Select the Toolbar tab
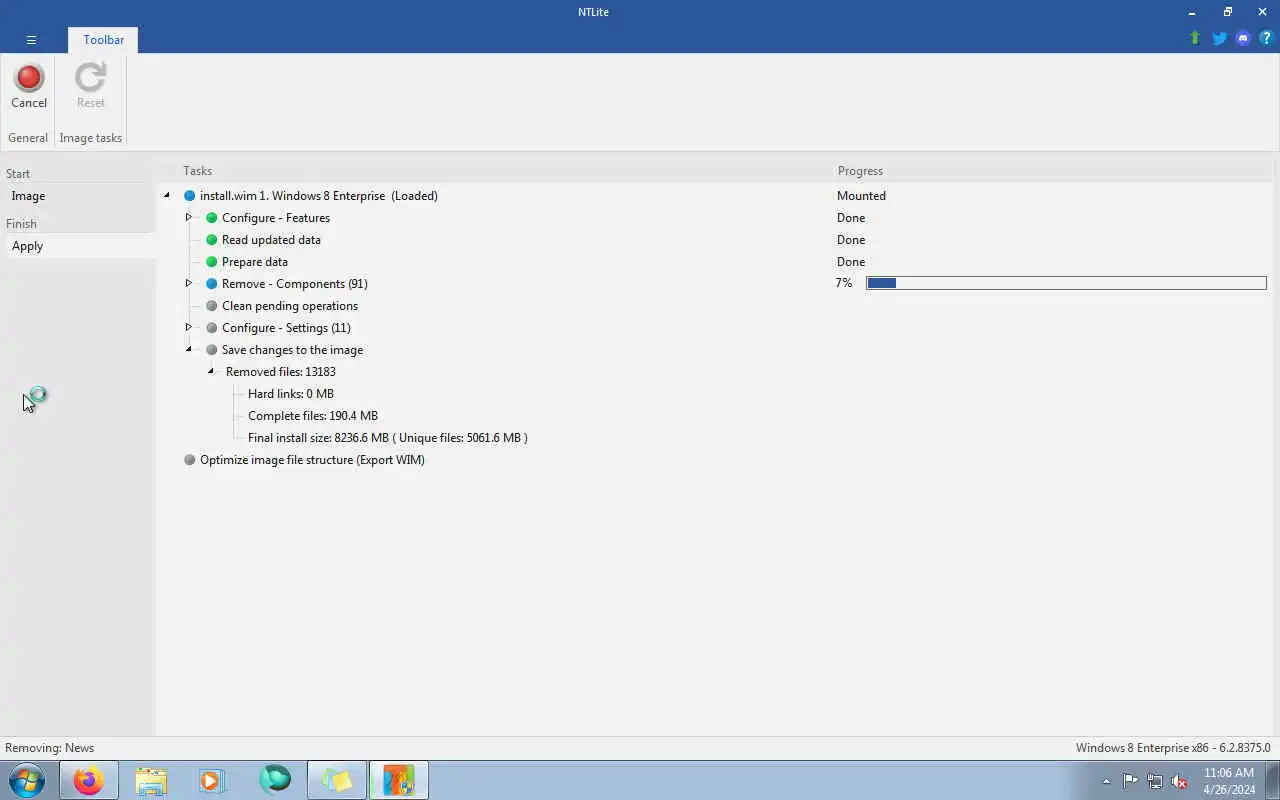 [104, 40]
